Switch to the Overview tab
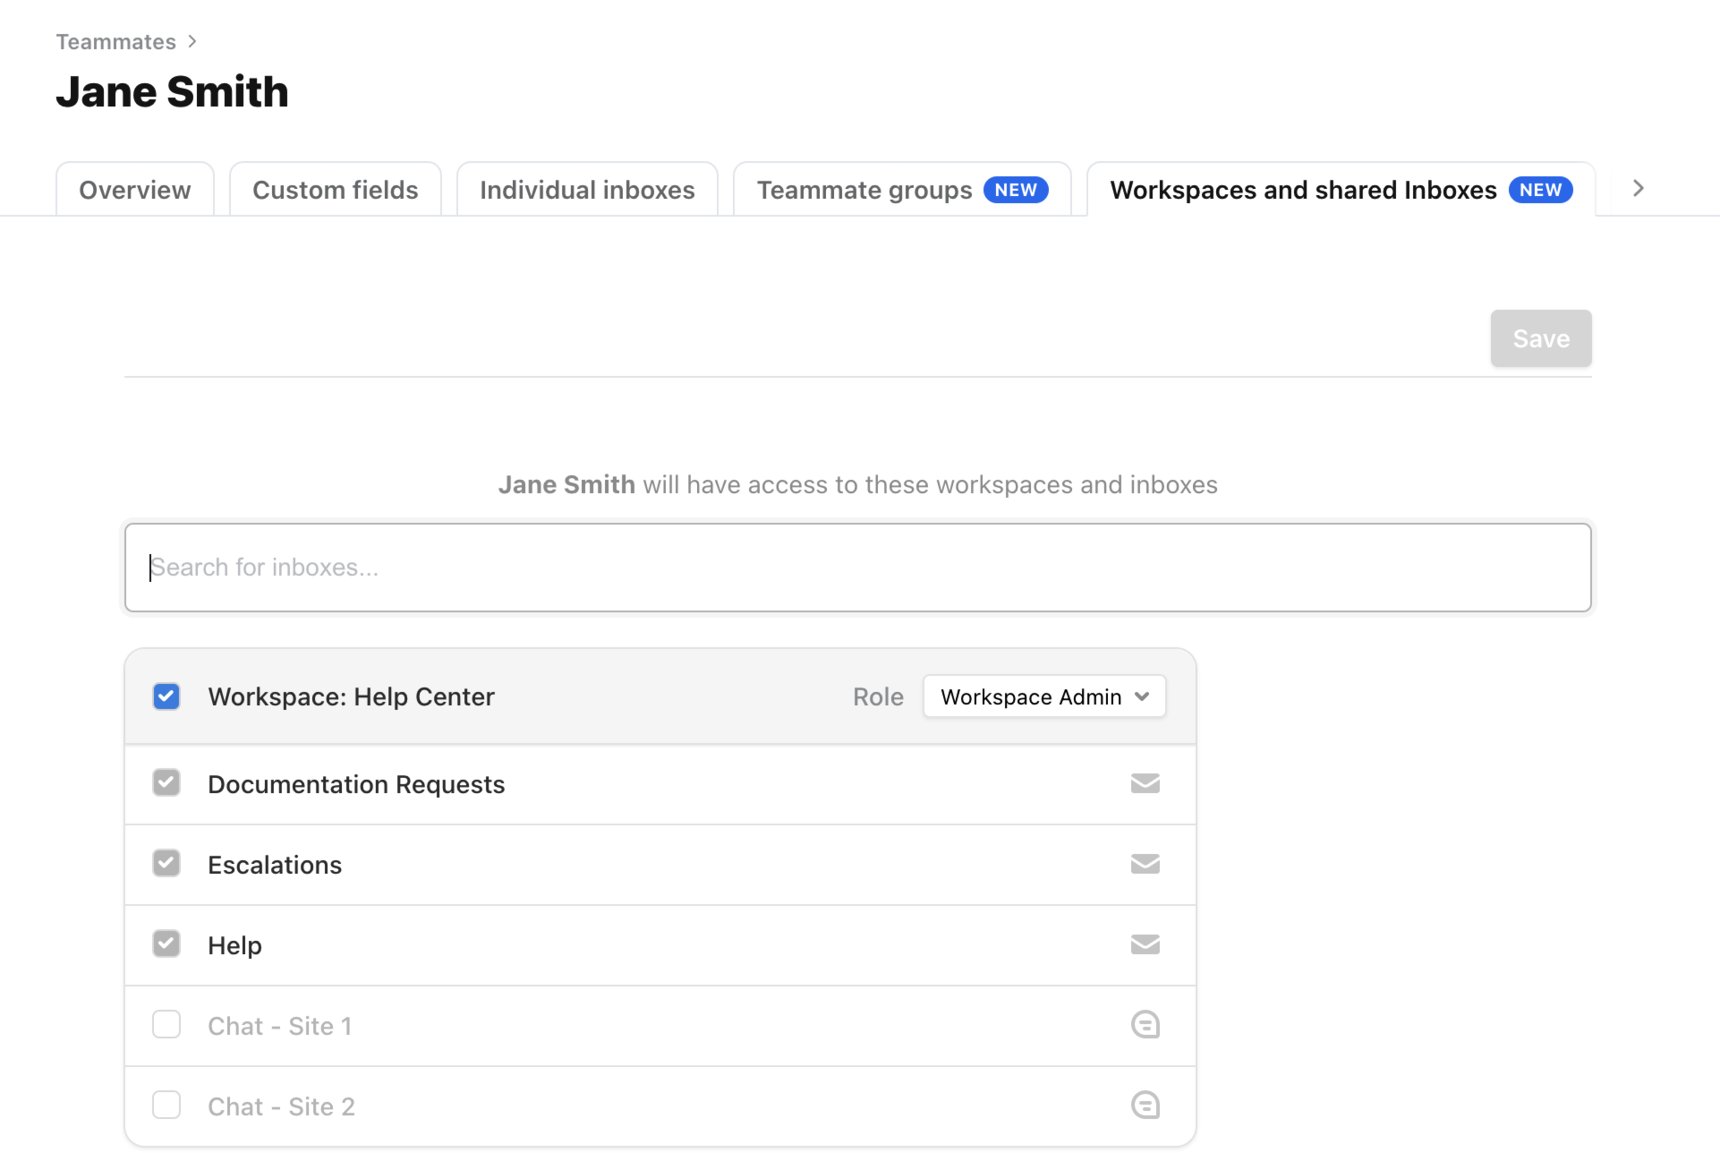 tap(135, 190)
